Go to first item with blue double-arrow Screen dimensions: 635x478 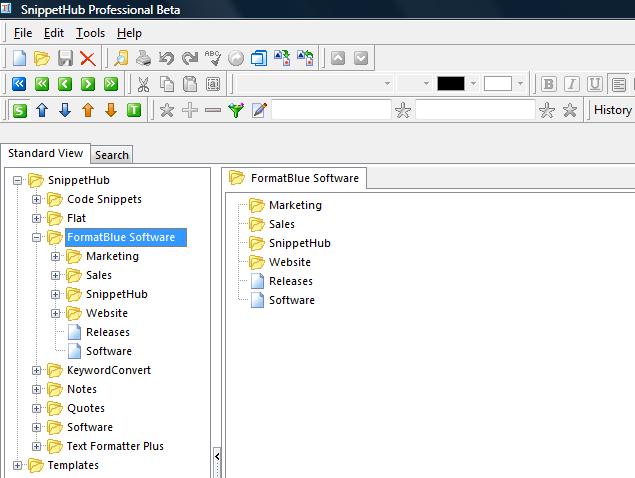click(19, 84)
